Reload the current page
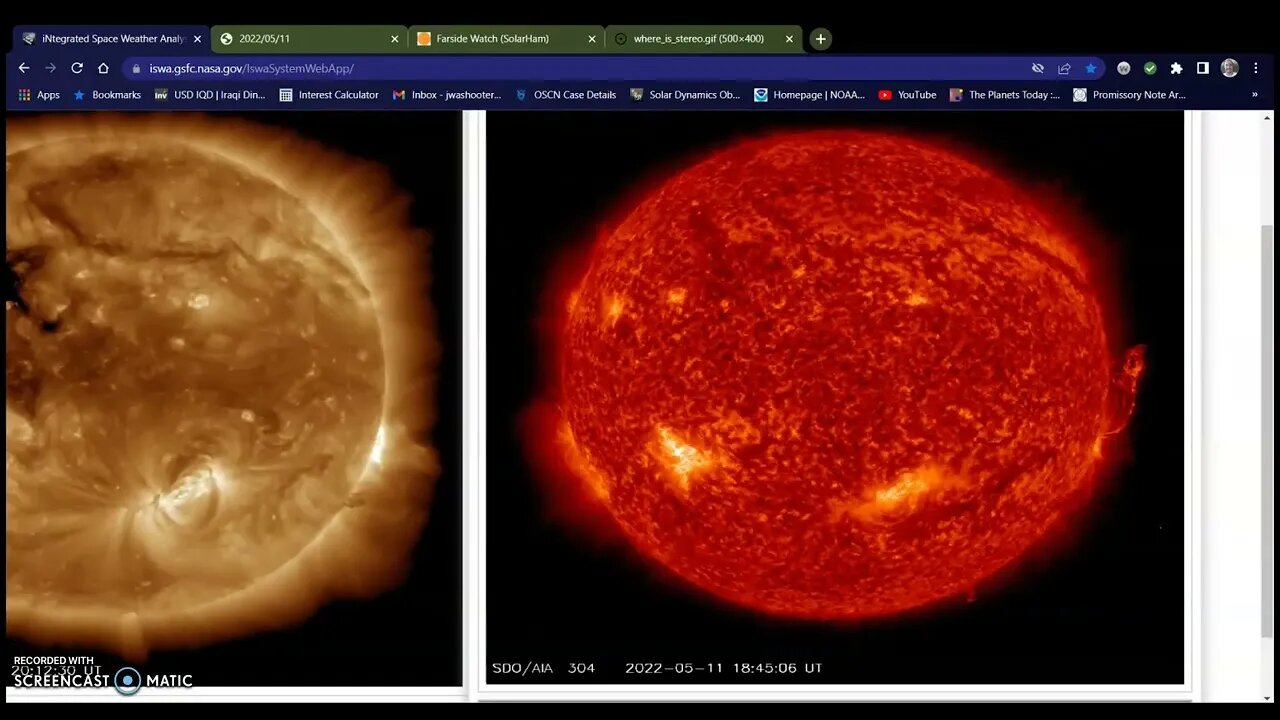Image resolution: width=1280 pixels, height=720 pixels. (x=77, y=68)
